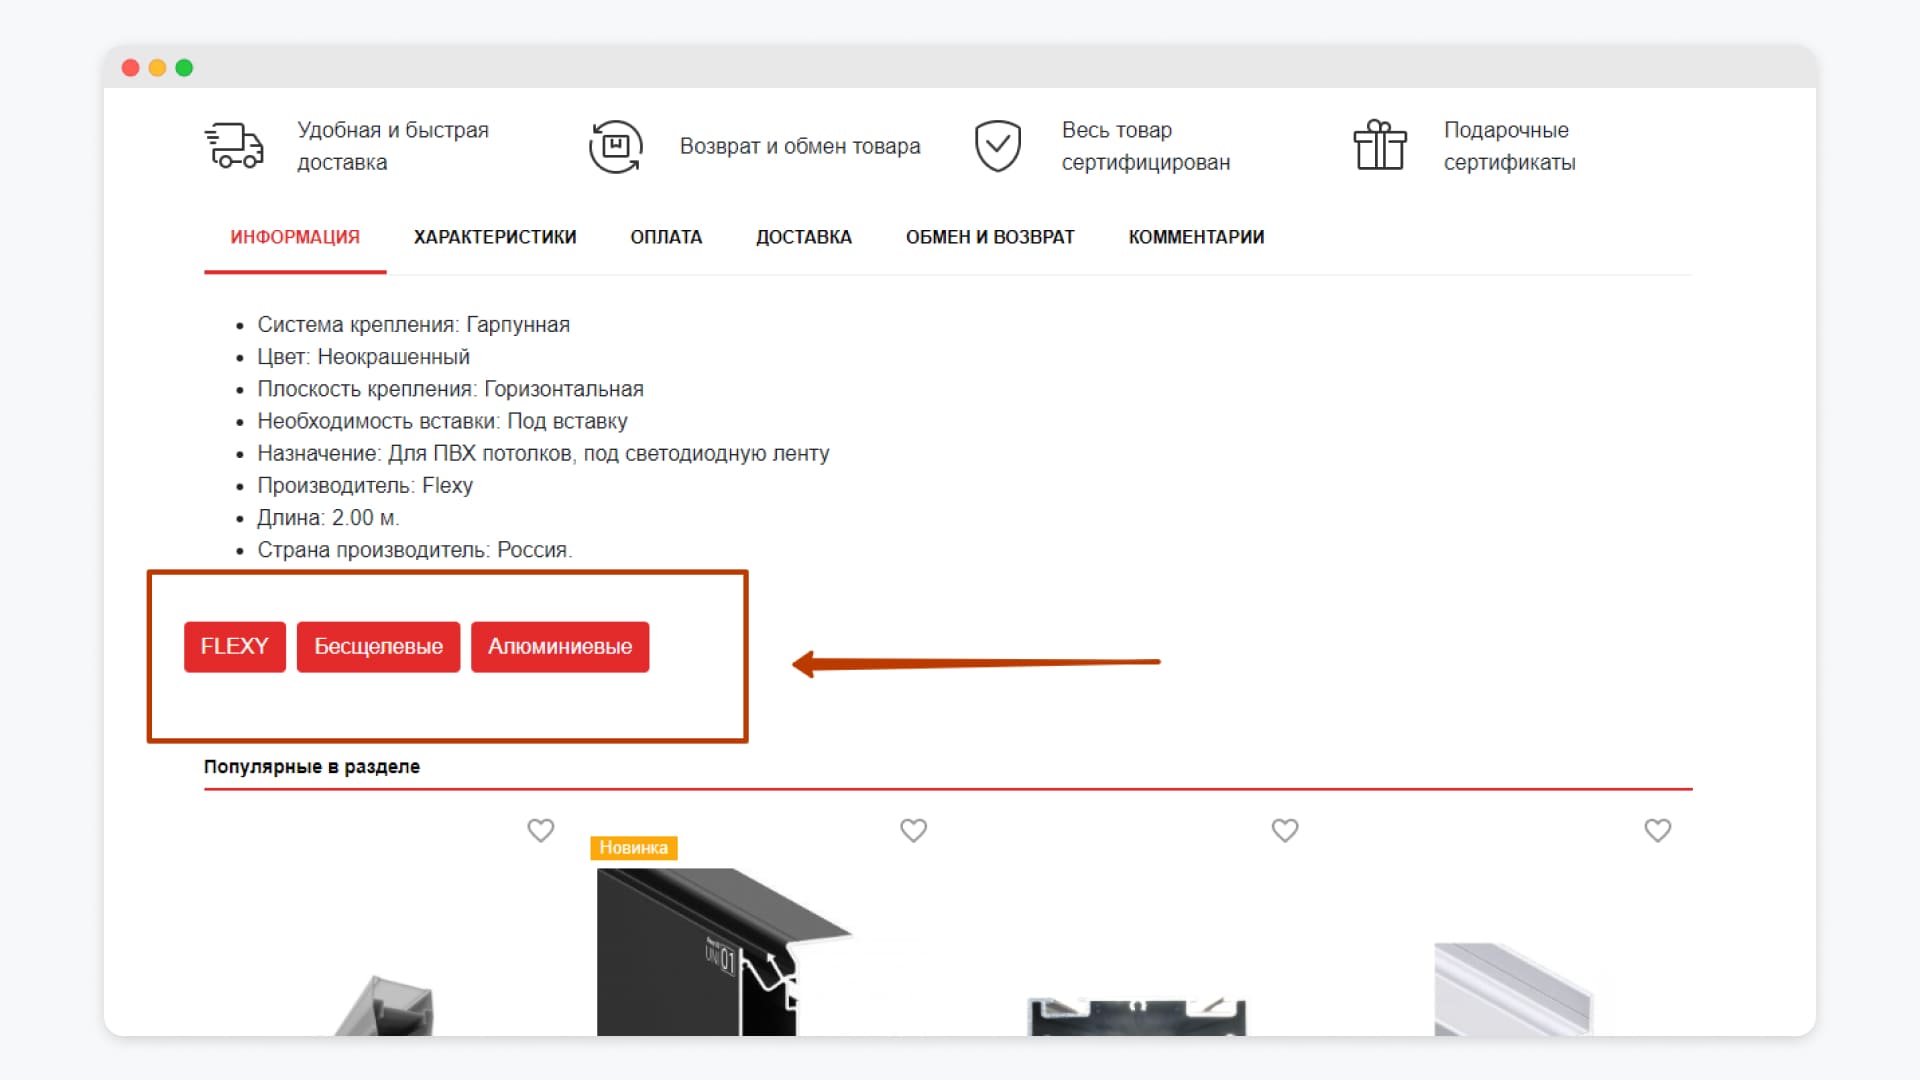Open the first gray profile product image
1920x1080 pixels.
[x=384, y=1006]
